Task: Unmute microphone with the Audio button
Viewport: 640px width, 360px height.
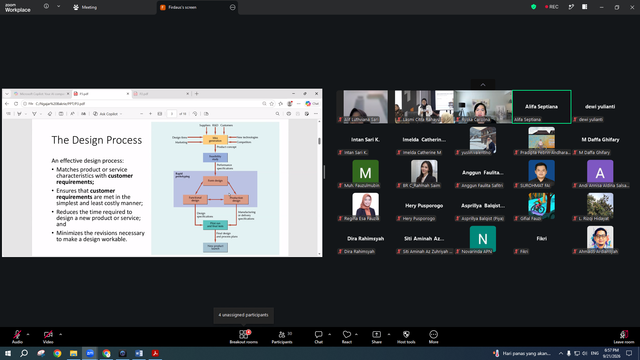Action: tap(17, 337)
